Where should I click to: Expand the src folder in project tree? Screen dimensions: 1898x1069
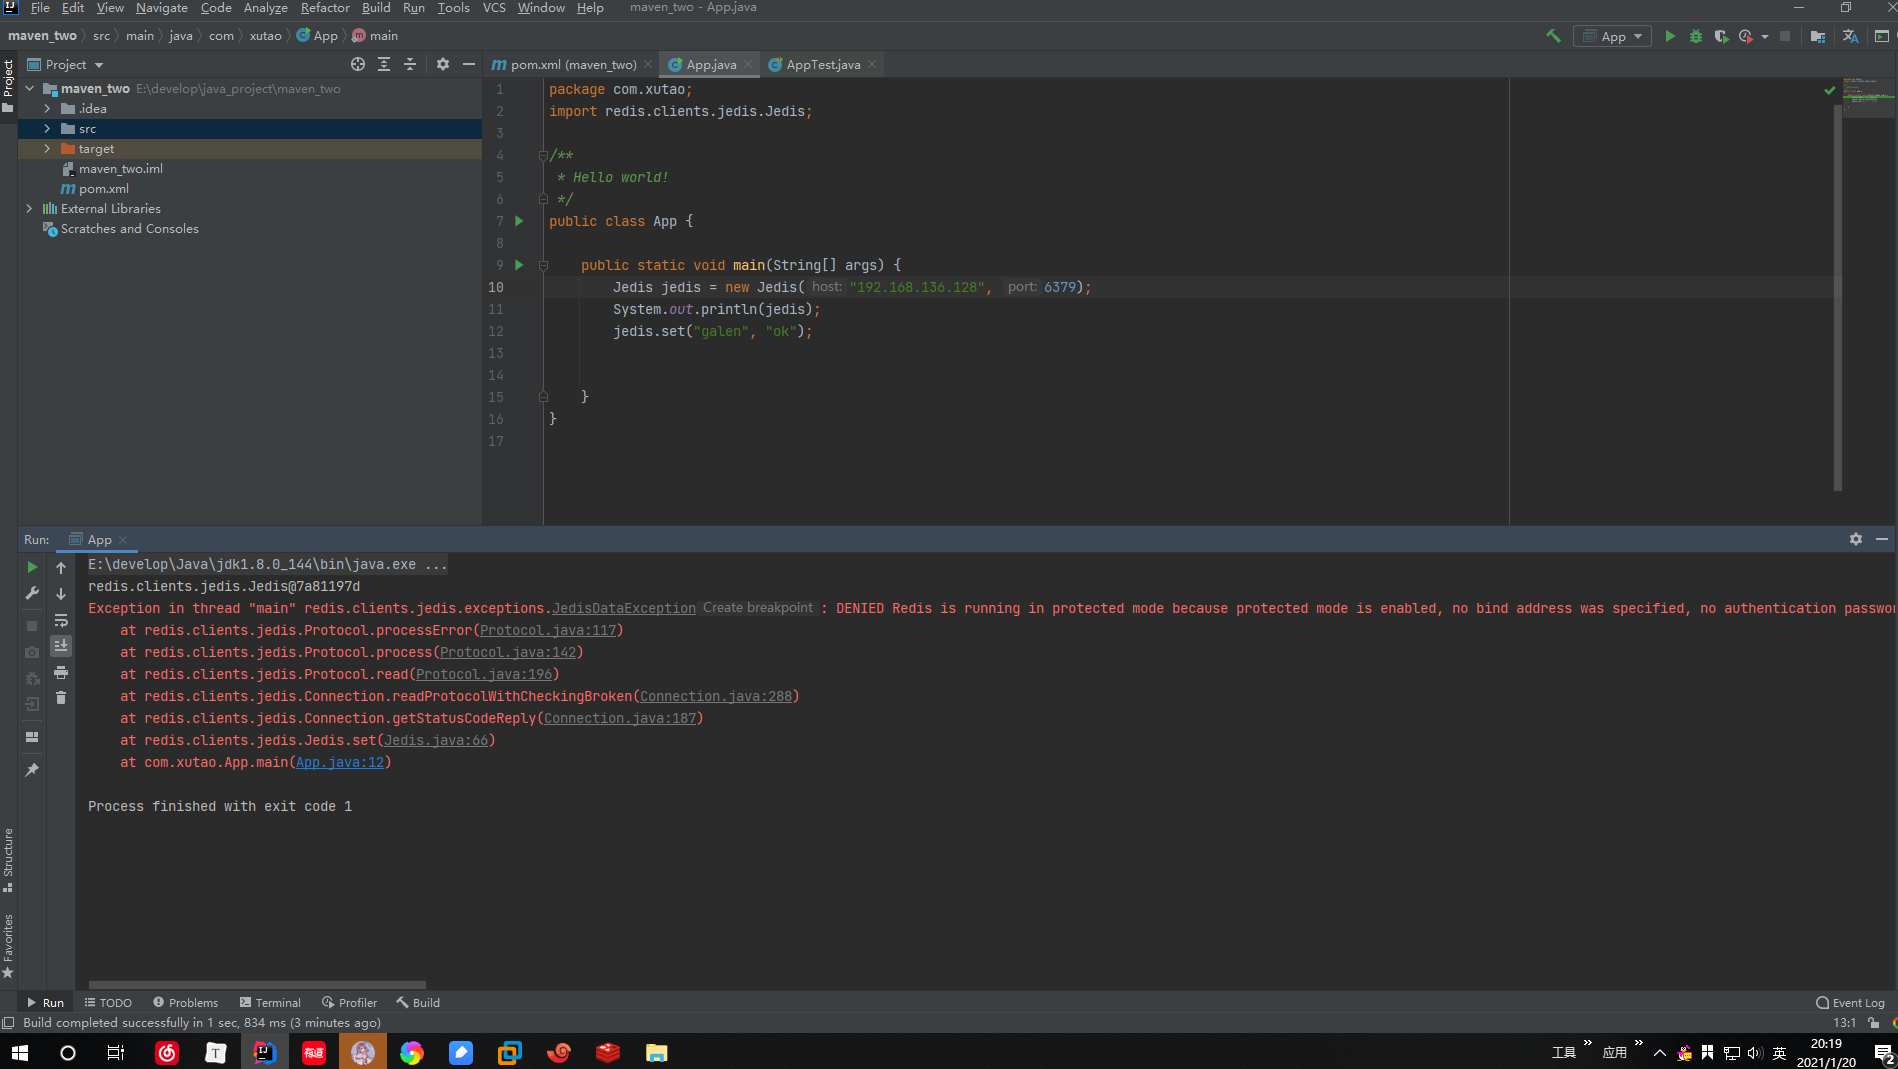[47, 129]
